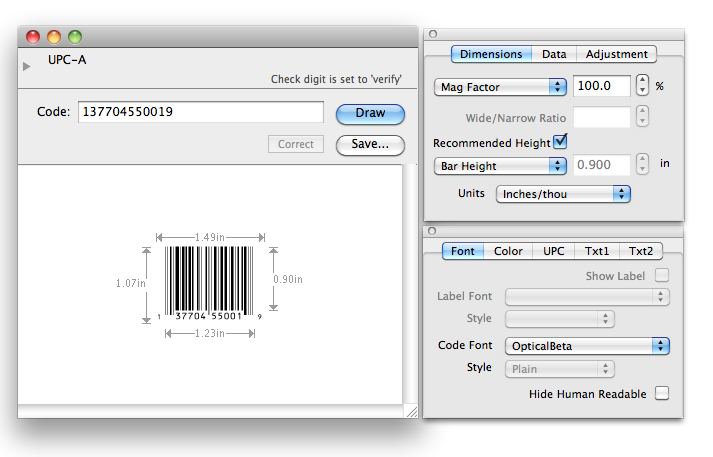The height and width of the screenshot is (457, 713).
Task: Expand the UPC-A disclosure triangle
Action: pos(26,66)
